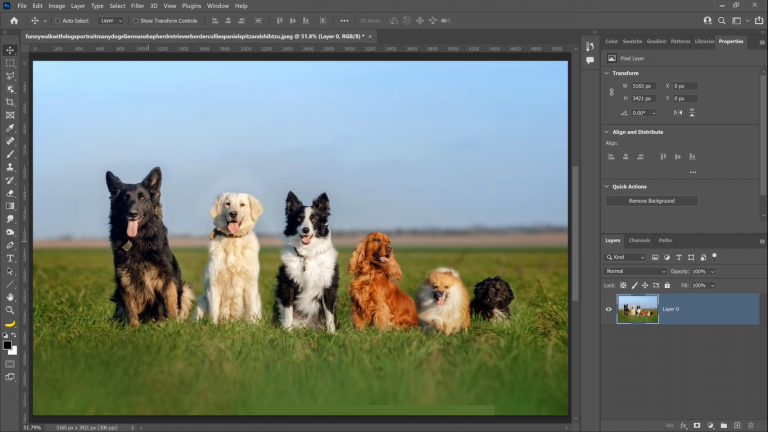This screenshot has width=768, height=432.
Task: Click the foreground color swatch
Action: click(x=7, y=345)
